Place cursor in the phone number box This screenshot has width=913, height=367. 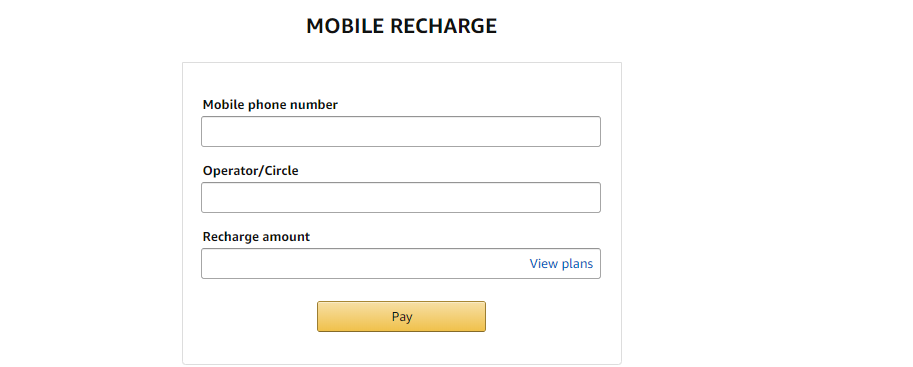tap(401, 132)
